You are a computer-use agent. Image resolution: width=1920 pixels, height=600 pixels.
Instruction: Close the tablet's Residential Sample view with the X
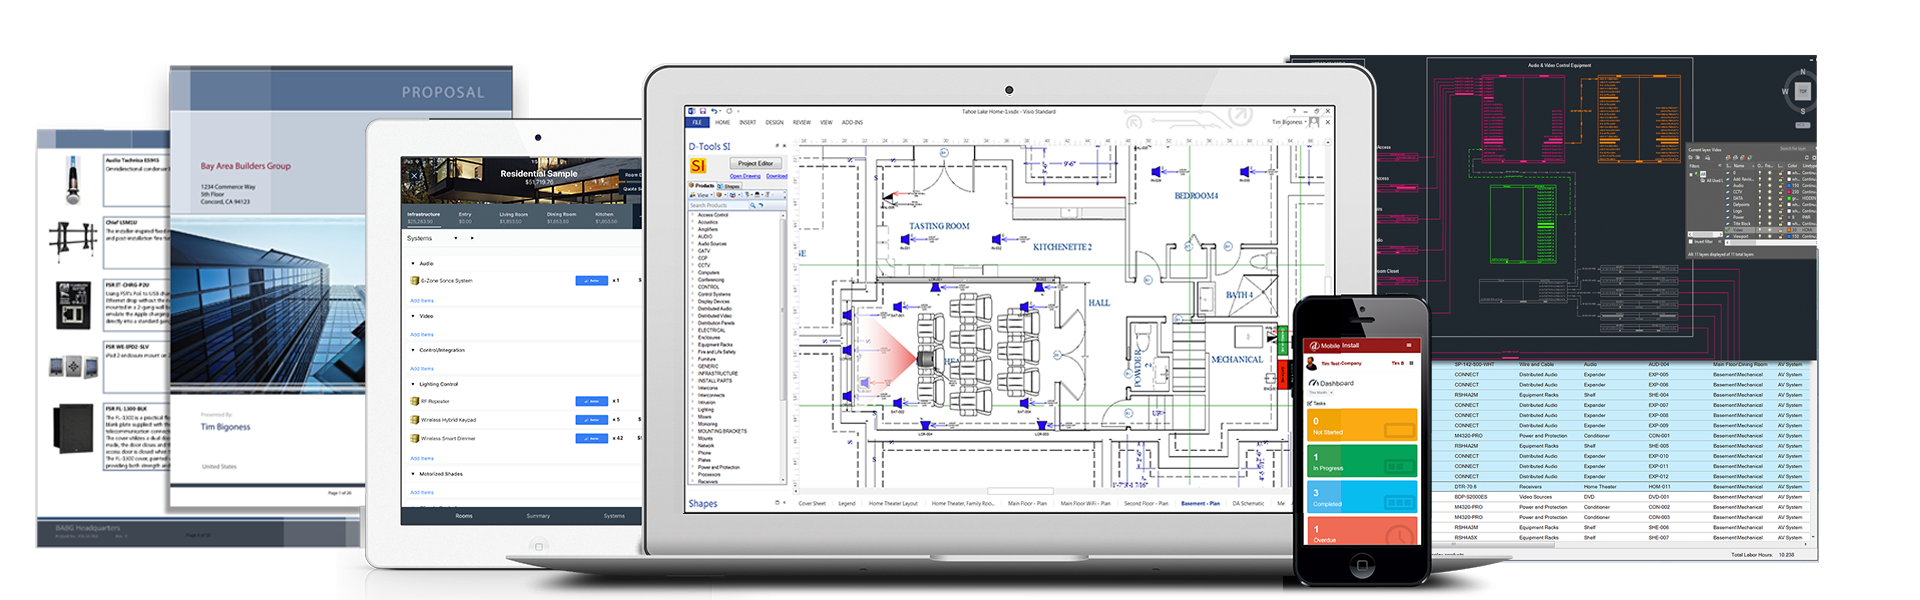pyautogui.click(x=414, y=176)
